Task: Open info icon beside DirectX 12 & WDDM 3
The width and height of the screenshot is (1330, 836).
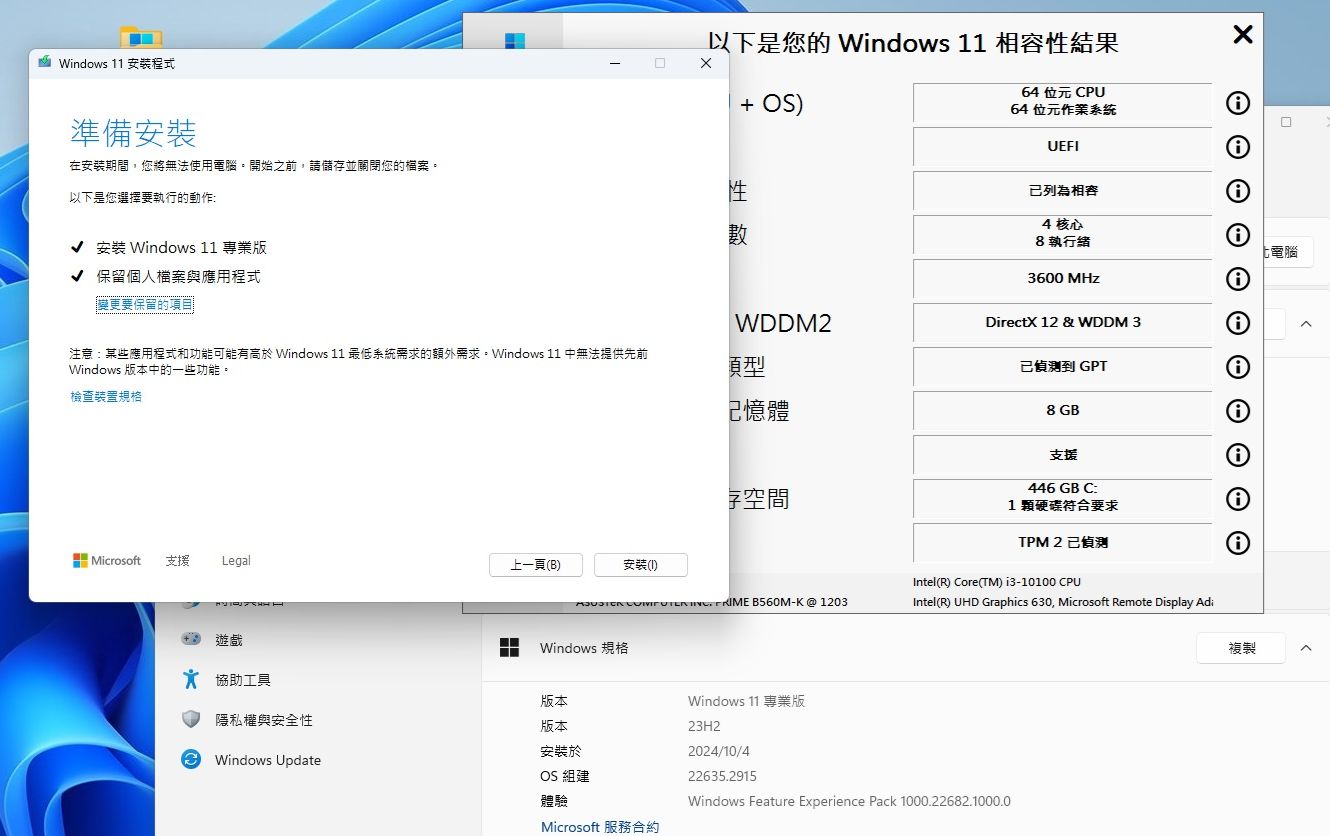Action: pos(1238,322)
